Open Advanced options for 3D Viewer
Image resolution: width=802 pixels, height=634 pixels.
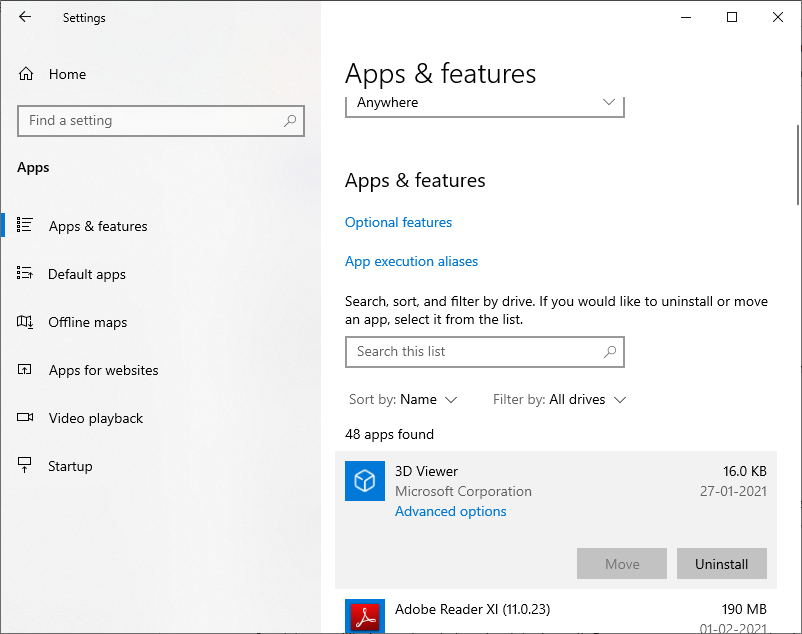coord(451,511)
